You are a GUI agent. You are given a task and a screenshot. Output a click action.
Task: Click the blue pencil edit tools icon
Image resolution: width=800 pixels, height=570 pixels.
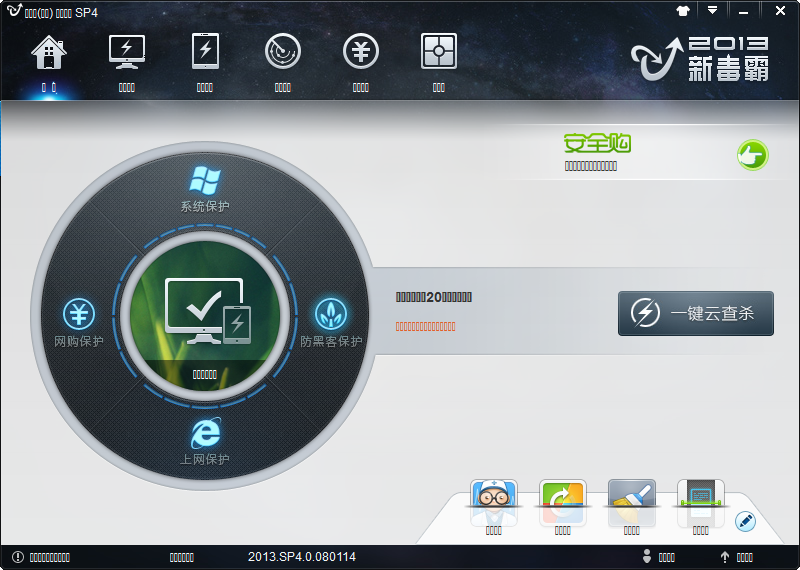point(745,521)
